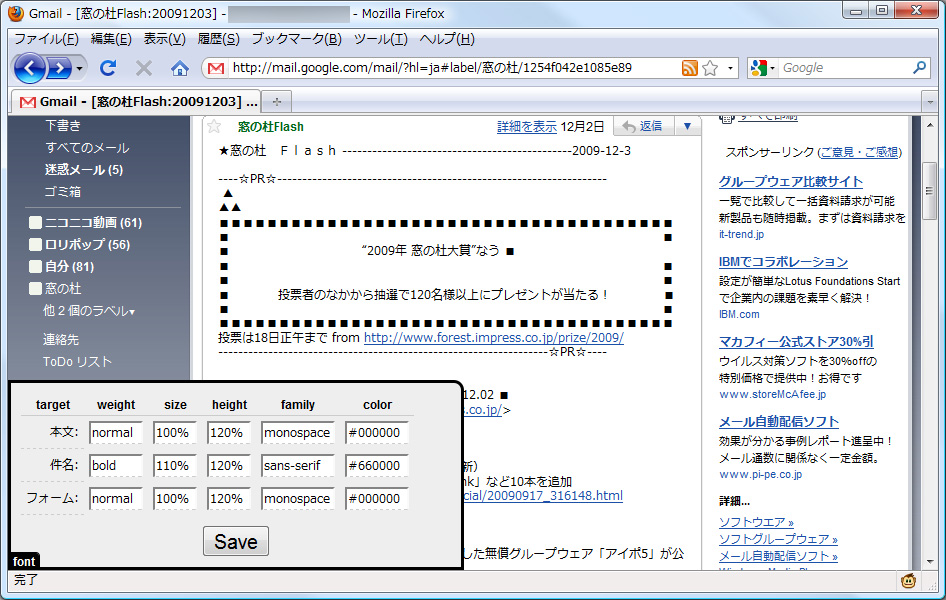Click the RSS feed icon in the address bar

click(690, 69)
